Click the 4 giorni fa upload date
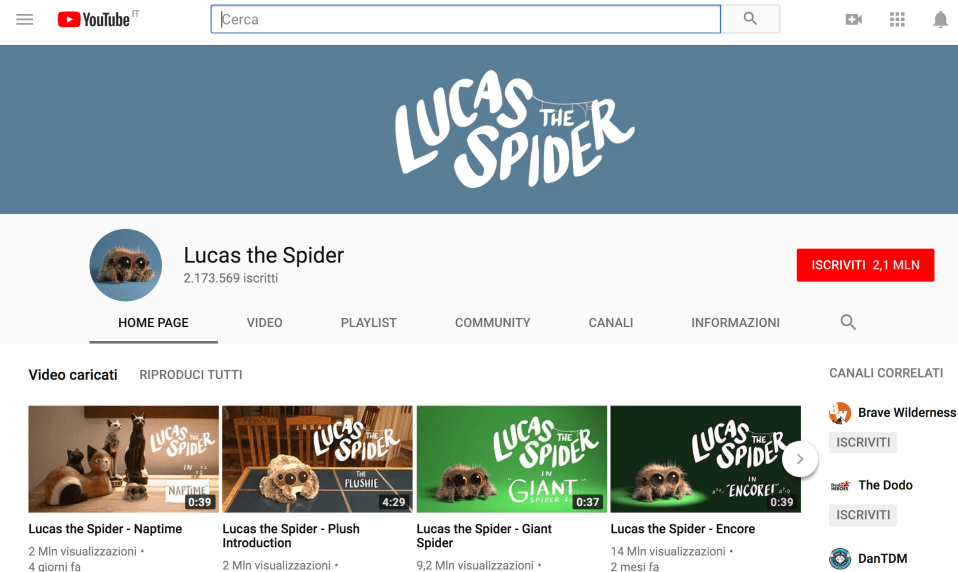The width and height of the screenshot is (958, 572). point(54,566)
